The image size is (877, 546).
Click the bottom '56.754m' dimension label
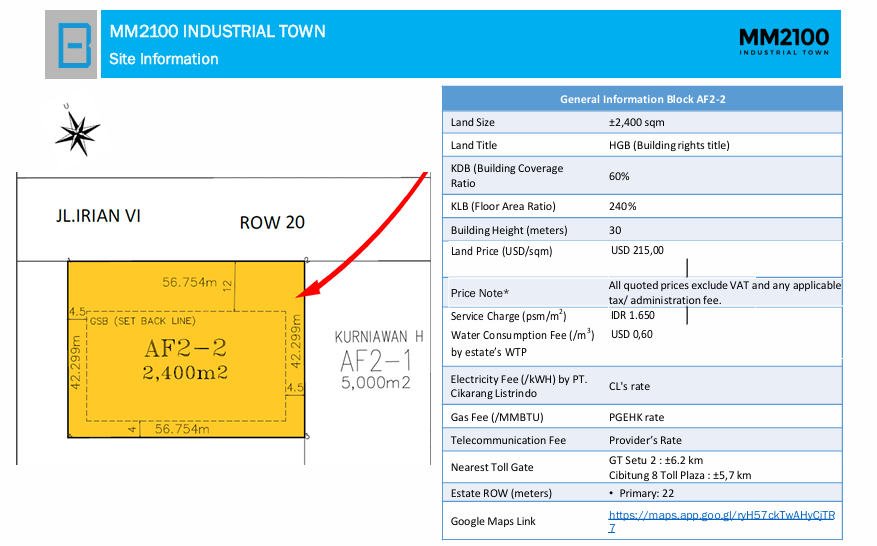182,429
